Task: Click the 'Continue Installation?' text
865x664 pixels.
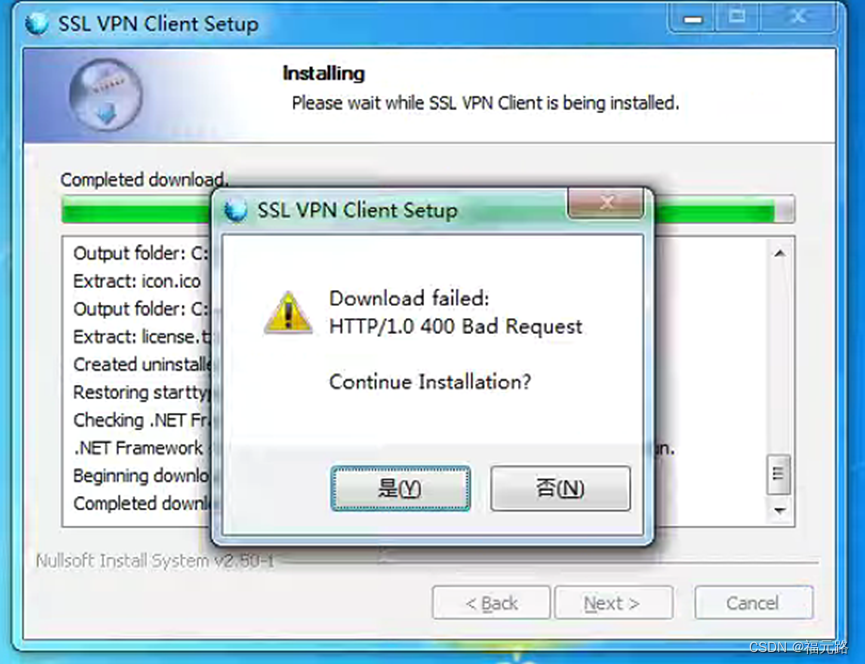Action: tap(430, 382)
